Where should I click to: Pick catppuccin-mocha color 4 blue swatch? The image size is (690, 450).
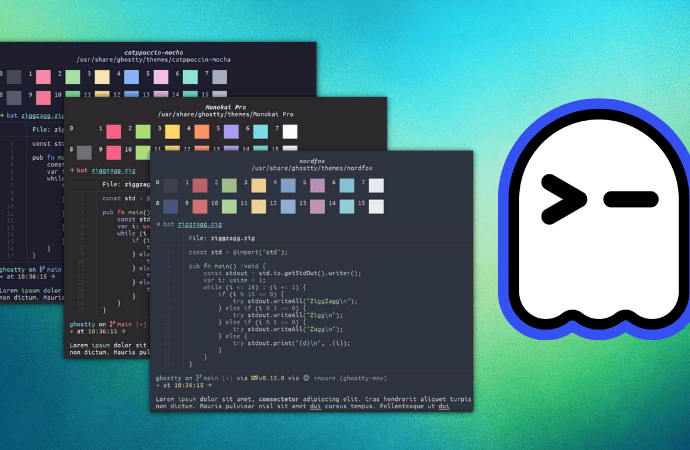click(x=132, y=77)
